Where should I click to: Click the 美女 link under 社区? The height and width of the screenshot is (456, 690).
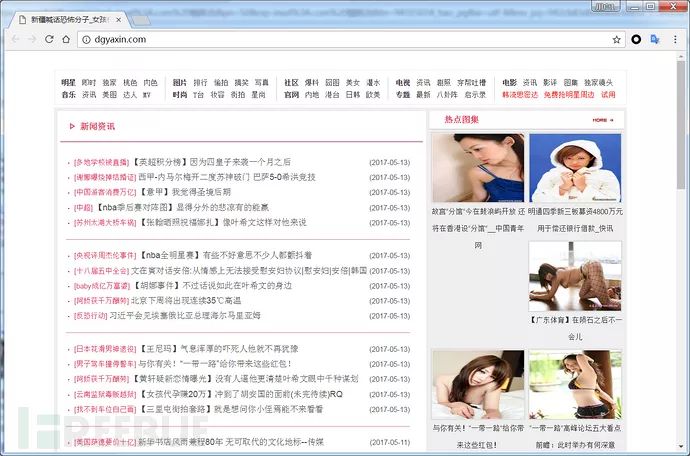tap(353, 82)
